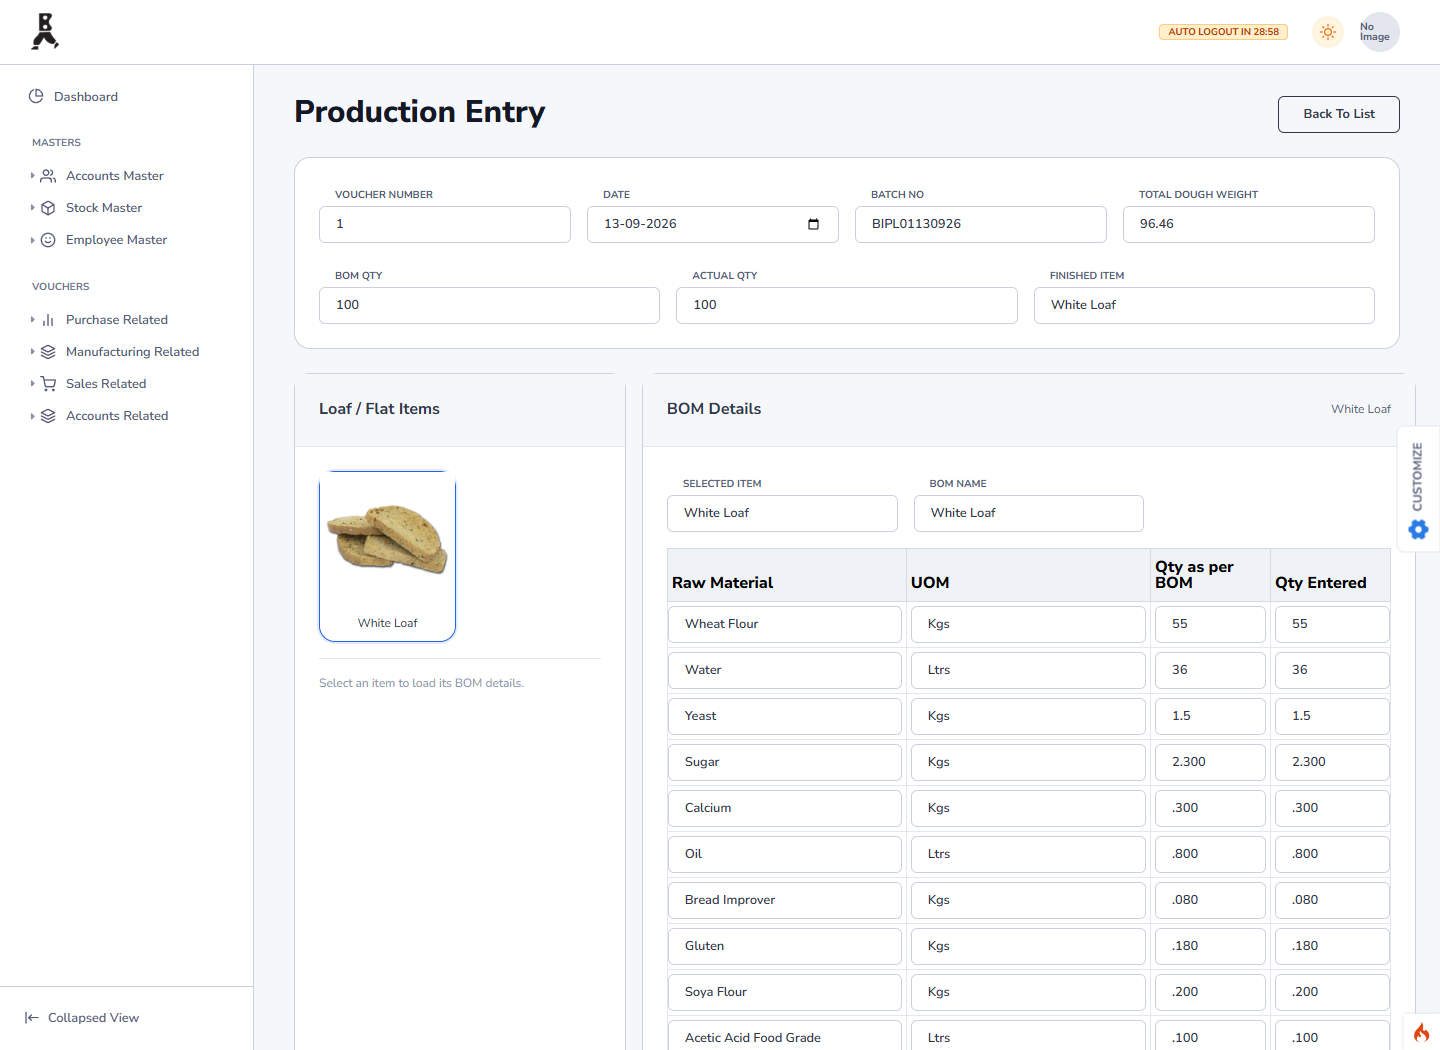Screen dimensions: 1440x1050
Task: Click the Stock Master box icon
Action: (48, 208)
